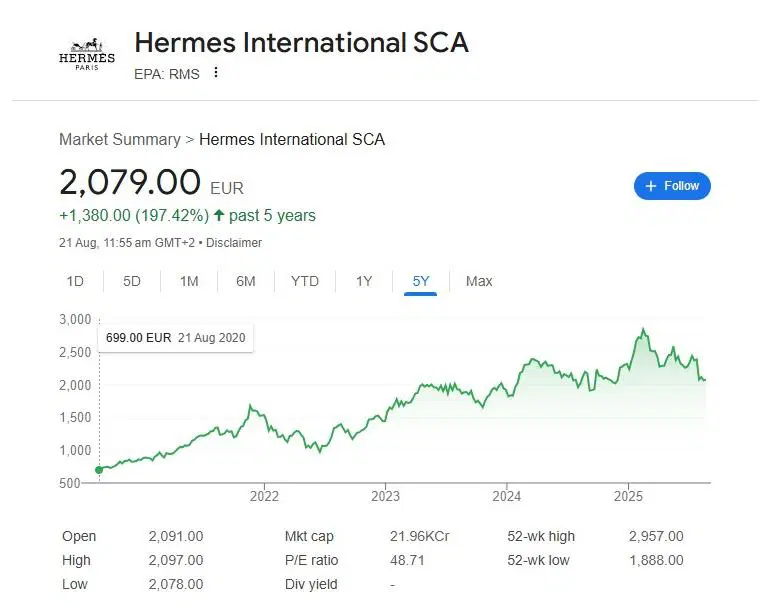Click the green chart start-point dot
Viewport: 770px width, 604px height.
coord(99,470)
